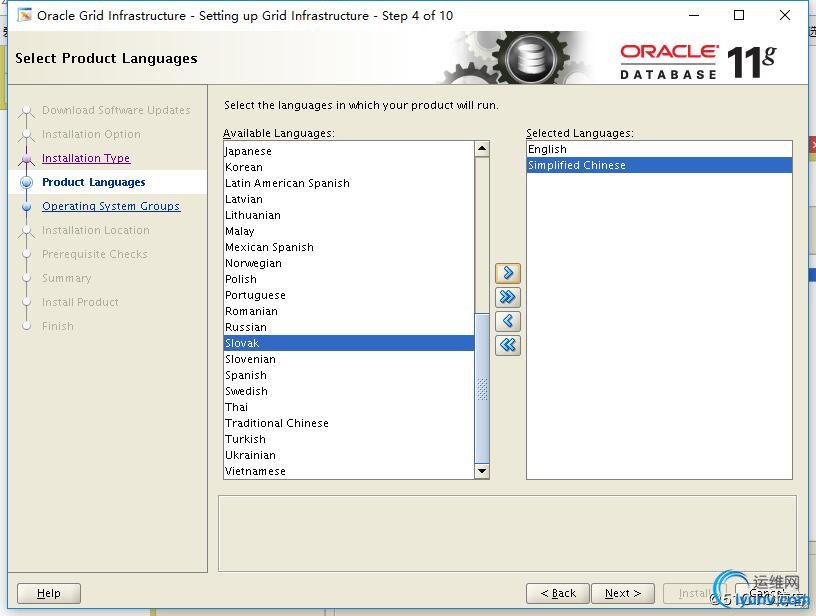Select Korean in Available Languages
Screen dimensions: 816x616
[349, 168]
